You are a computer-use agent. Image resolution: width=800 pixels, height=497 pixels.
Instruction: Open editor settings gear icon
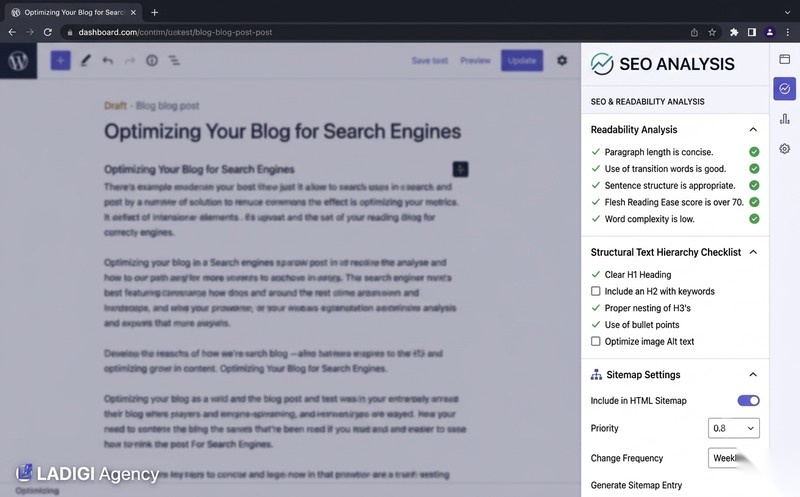(x=562, y=60)
